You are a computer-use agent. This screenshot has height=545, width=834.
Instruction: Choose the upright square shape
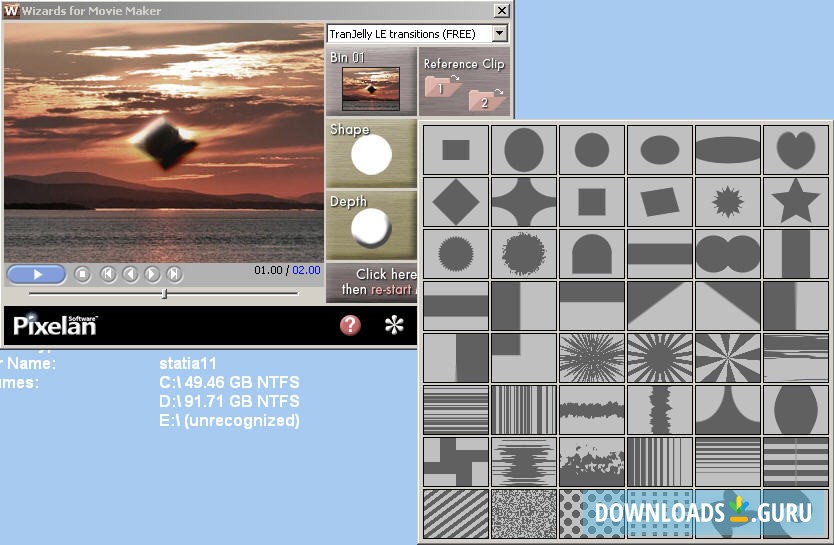coord(592,202)
